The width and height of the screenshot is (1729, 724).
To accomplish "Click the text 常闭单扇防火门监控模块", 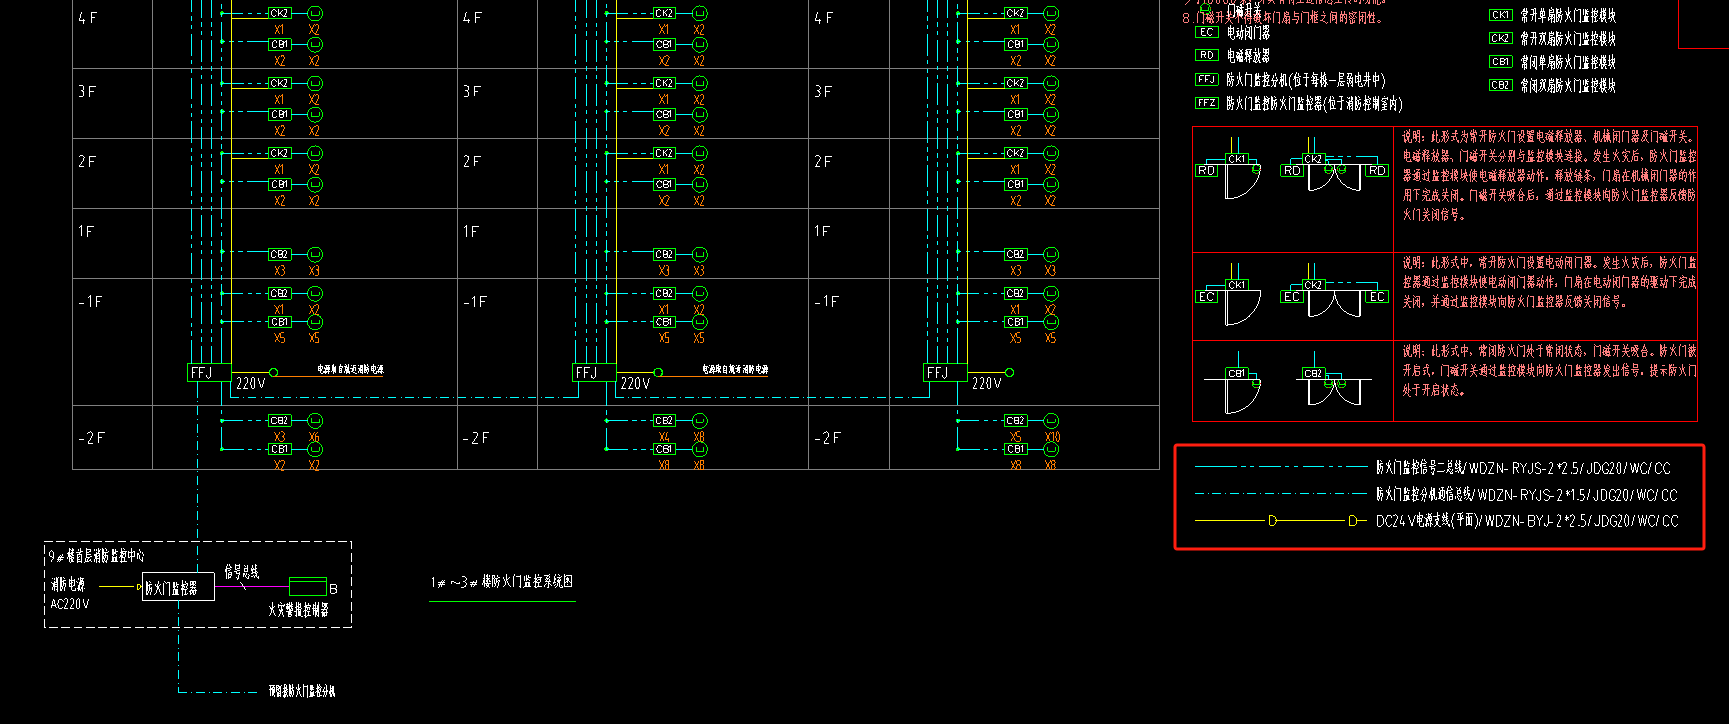I will [x=1568, y=62].
